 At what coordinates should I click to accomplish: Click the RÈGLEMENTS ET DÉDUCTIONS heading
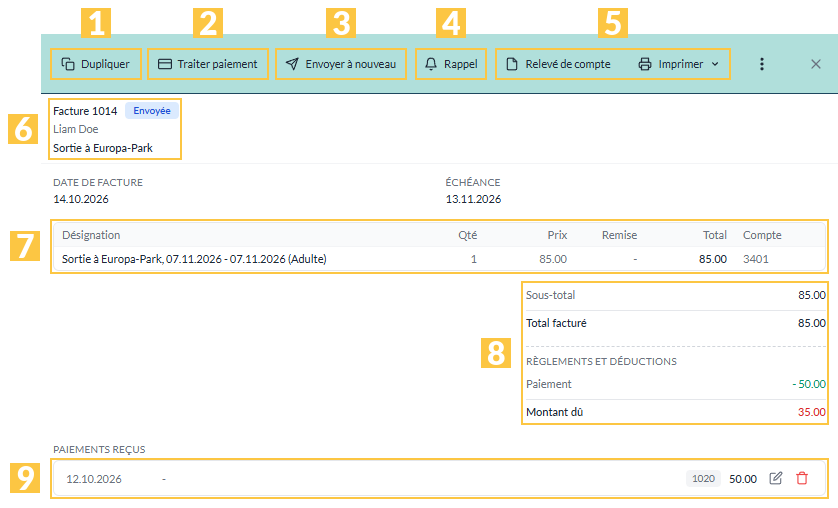pos(601,362)
